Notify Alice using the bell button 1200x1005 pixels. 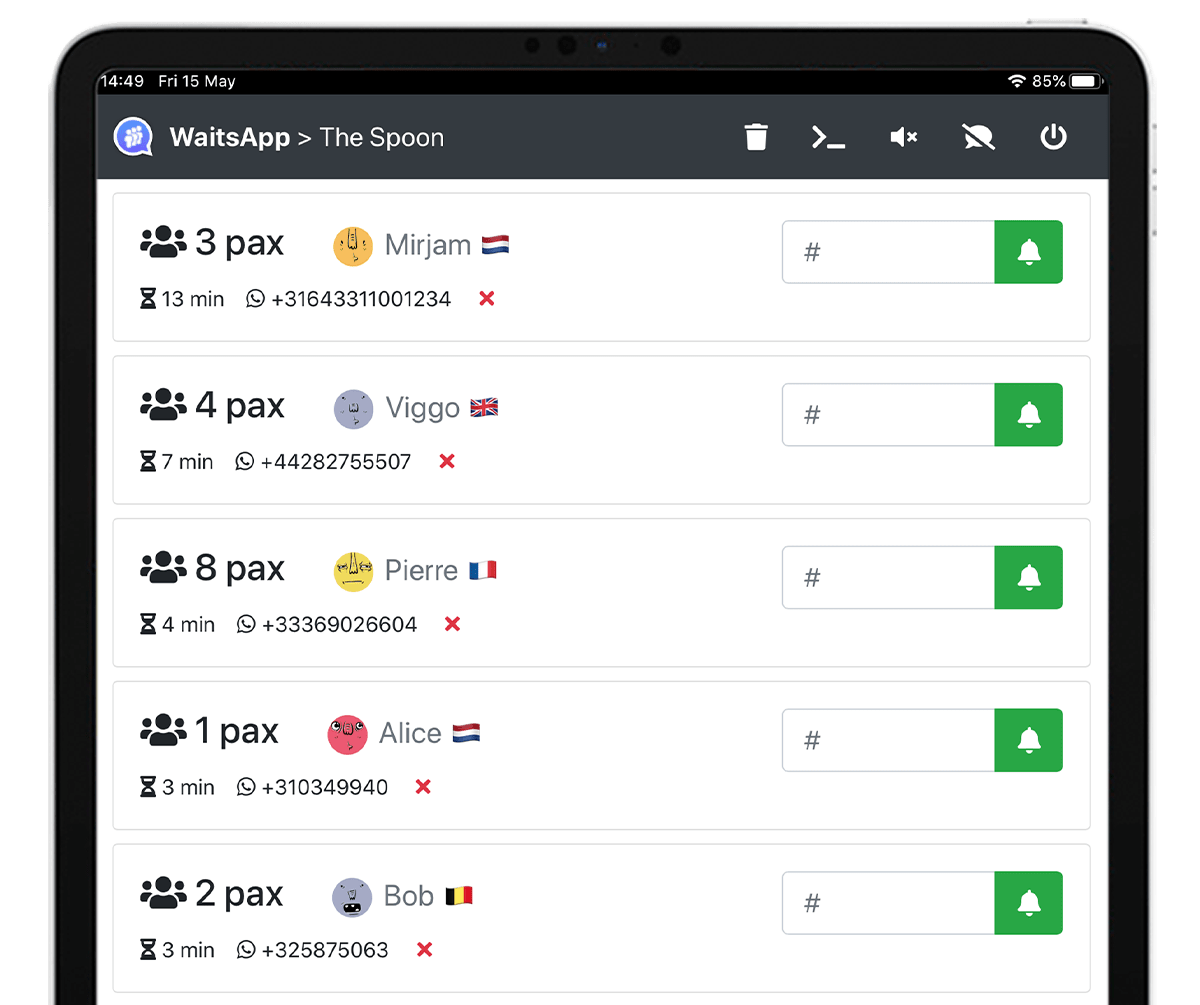coord(1028,740)
